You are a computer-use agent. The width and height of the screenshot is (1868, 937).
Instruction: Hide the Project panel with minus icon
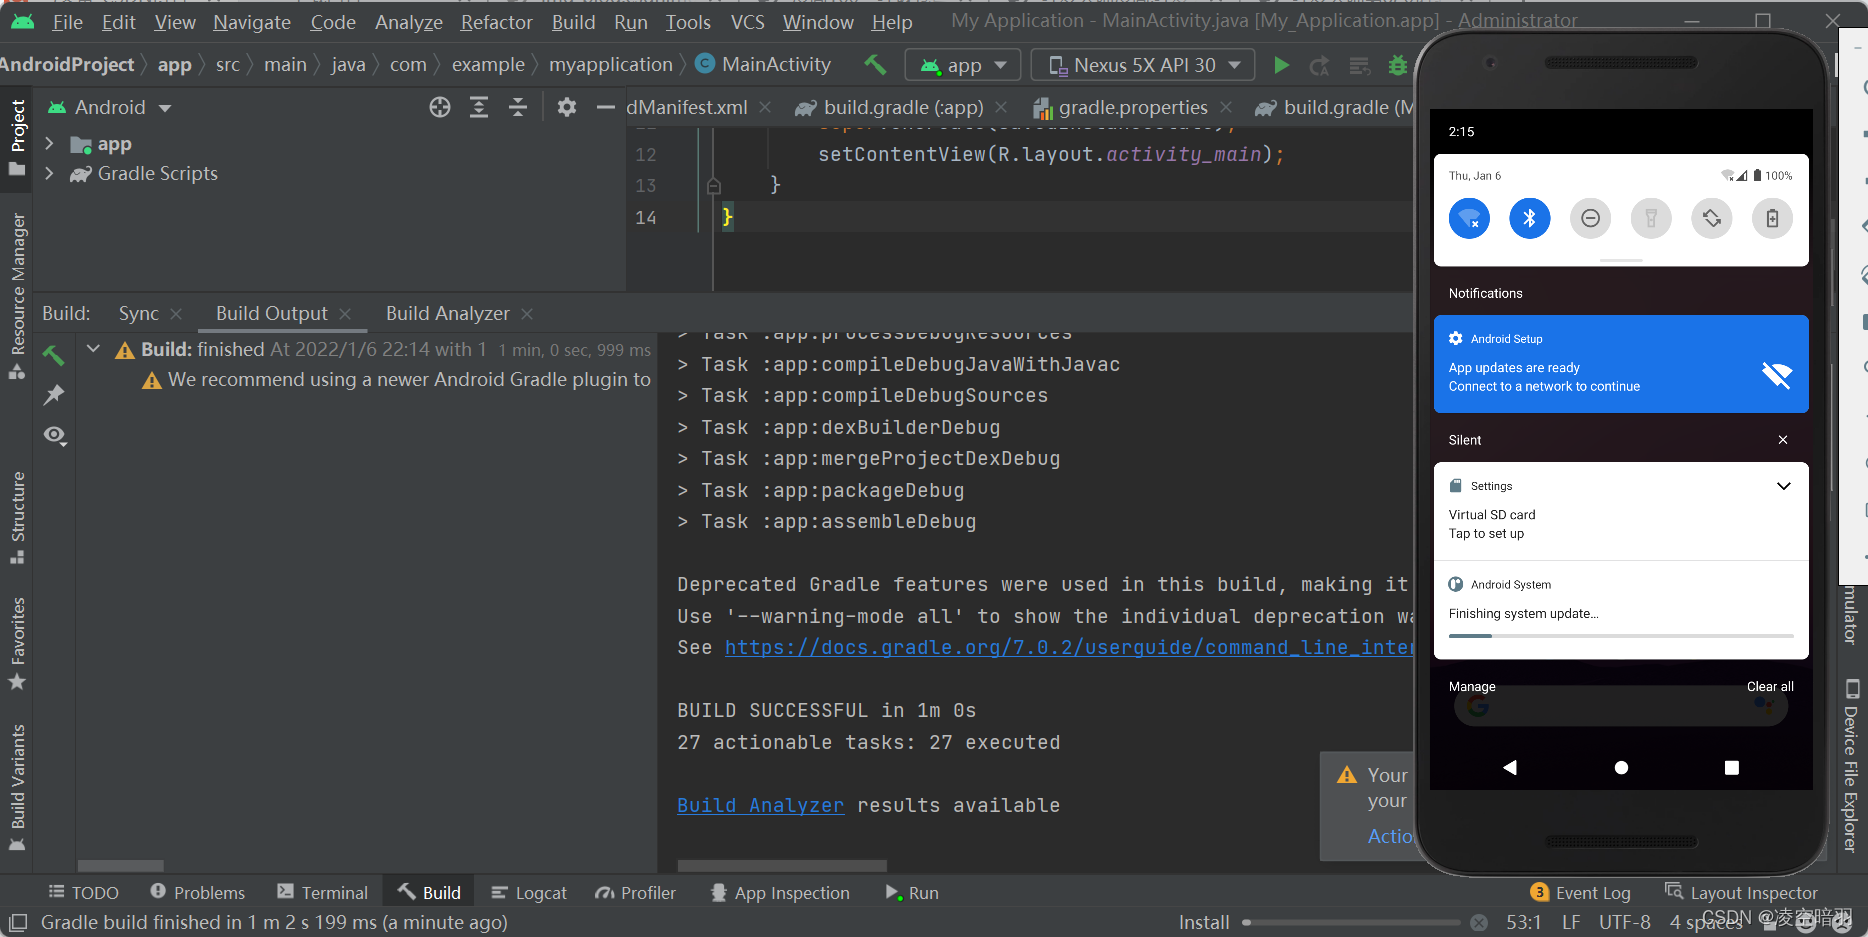tap(605, 107)
